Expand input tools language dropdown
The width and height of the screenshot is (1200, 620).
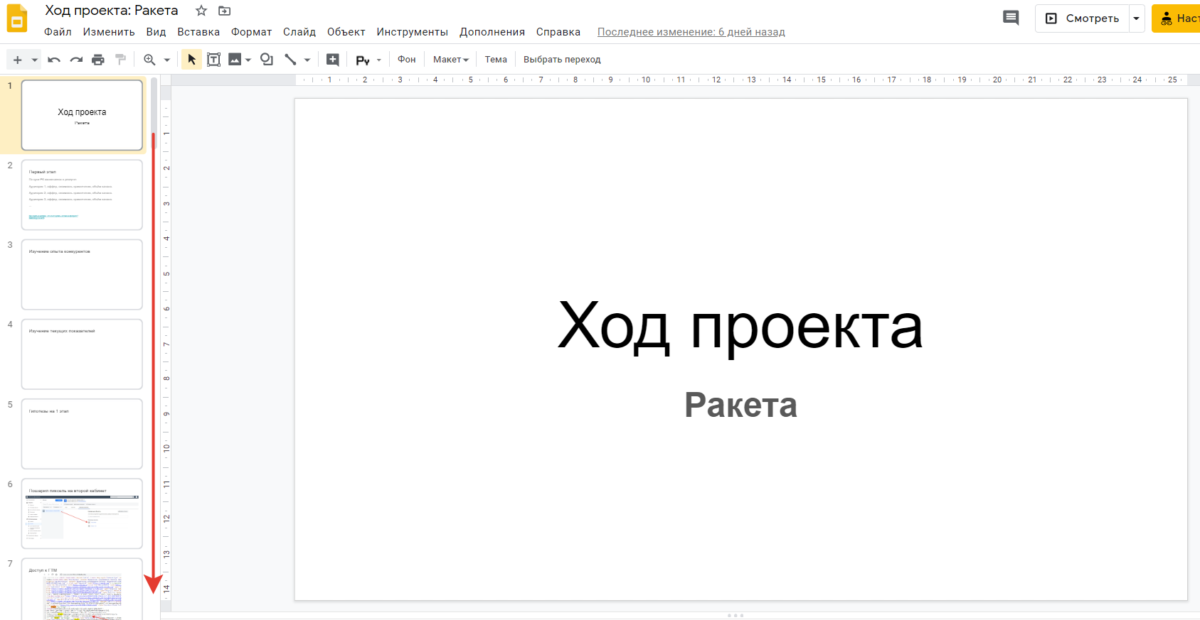point(379,60)
